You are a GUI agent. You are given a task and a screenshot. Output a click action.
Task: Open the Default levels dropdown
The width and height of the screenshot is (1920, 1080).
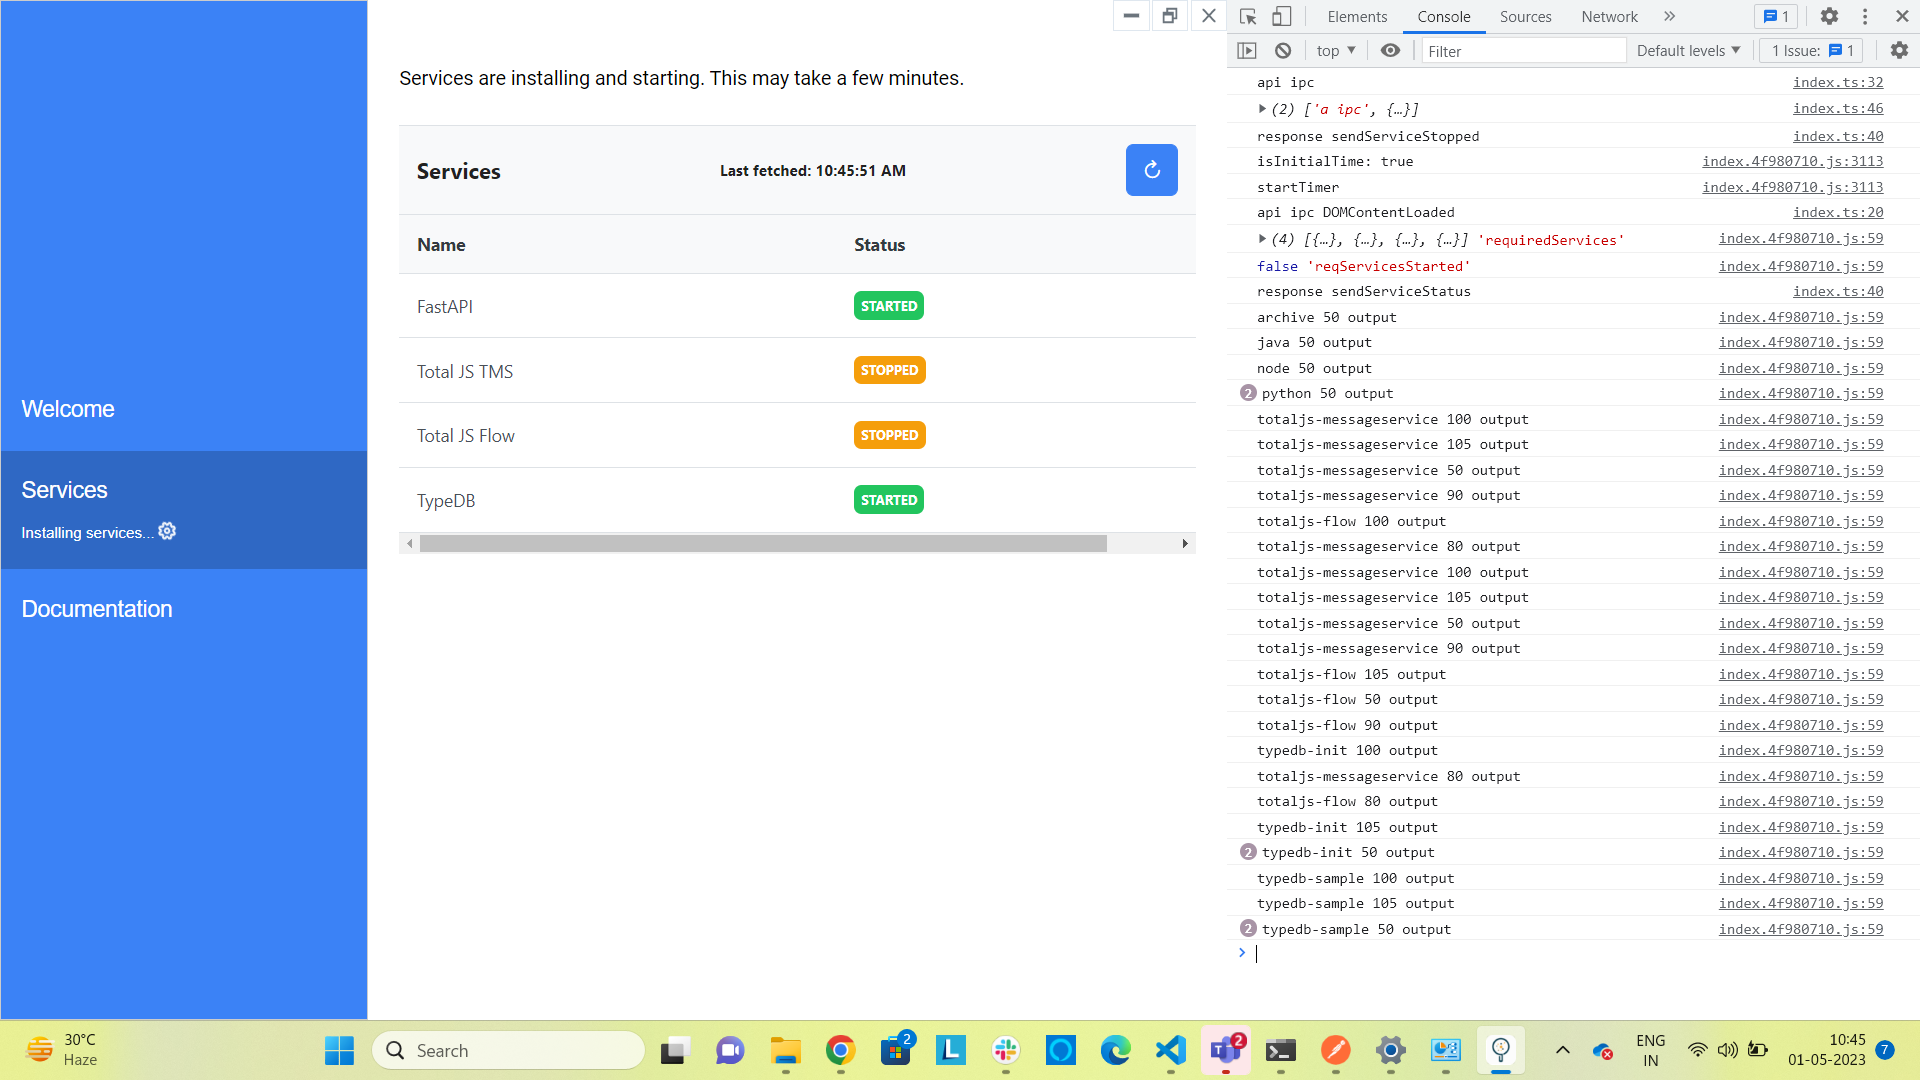coord(1688,50)
